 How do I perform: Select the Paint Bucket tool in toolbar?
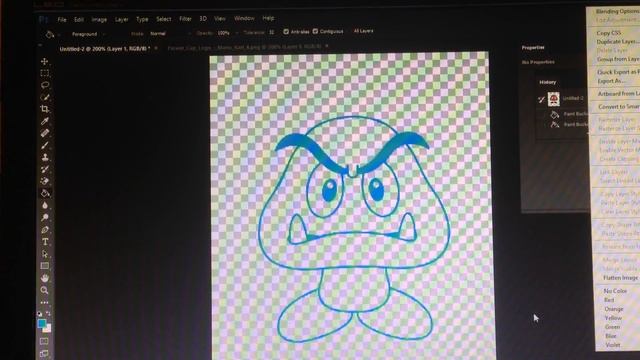[x=44, y=193]
